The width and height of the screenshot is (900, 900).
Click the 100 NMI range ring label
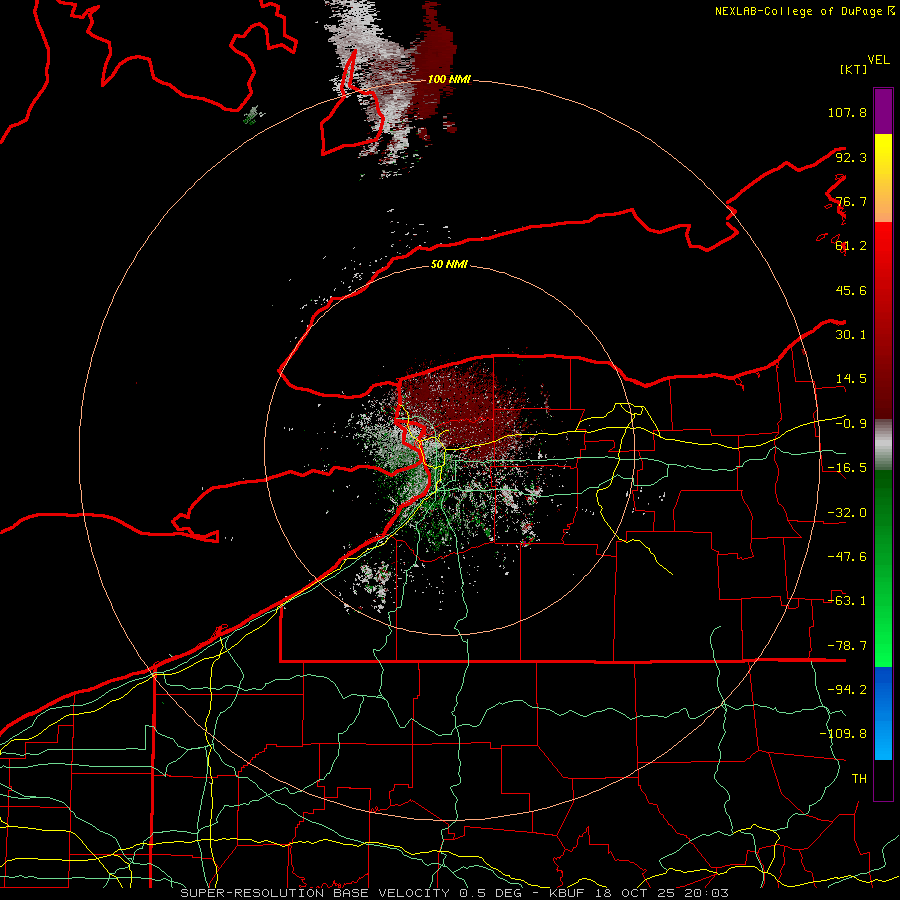pos(449,79)
